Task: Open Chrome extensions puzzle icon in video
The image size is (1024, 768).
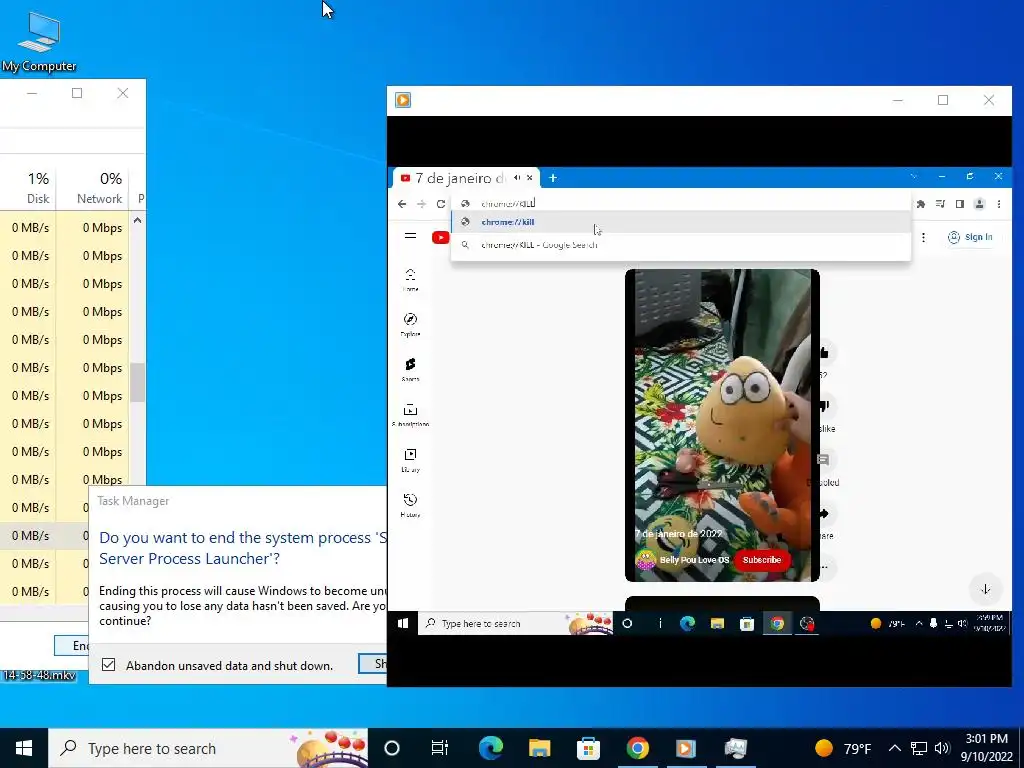Action: [x=921, y=204]
